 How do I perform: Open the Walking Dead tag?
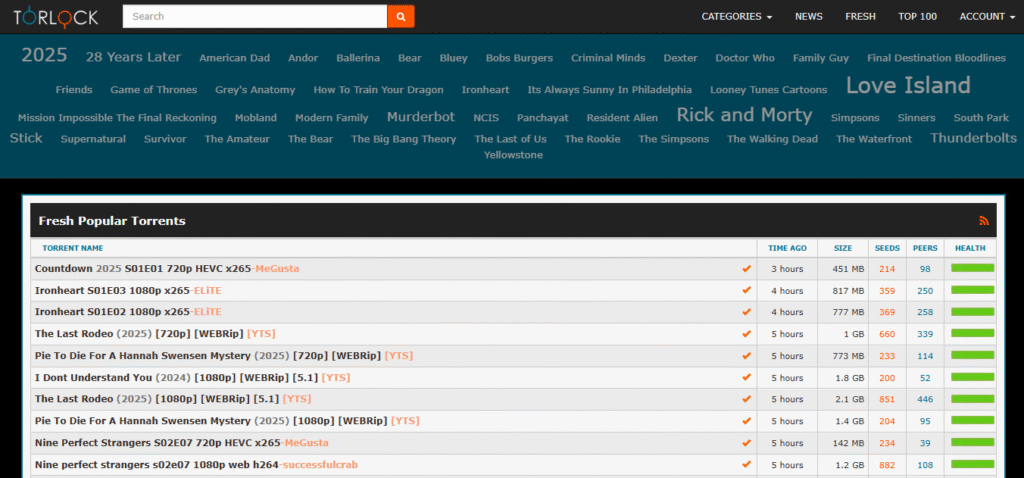pyautogui.click(x=773, y=139)
